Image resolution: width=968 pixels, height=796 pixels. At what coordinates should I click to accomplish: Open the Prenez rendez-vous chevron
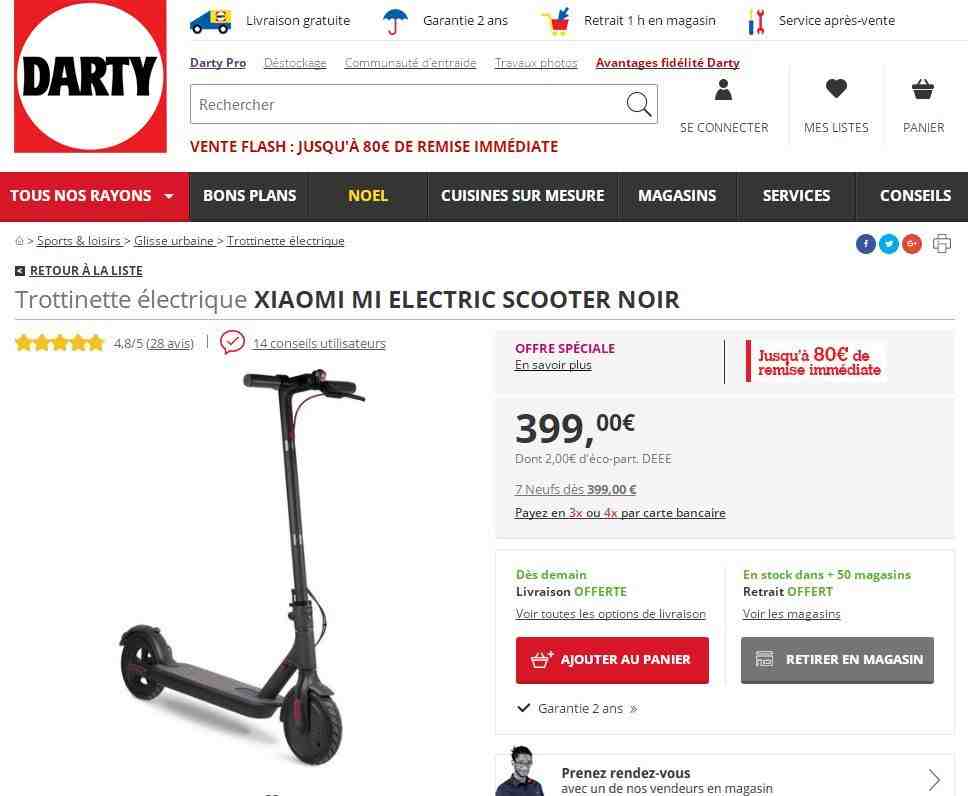[934, 780]
